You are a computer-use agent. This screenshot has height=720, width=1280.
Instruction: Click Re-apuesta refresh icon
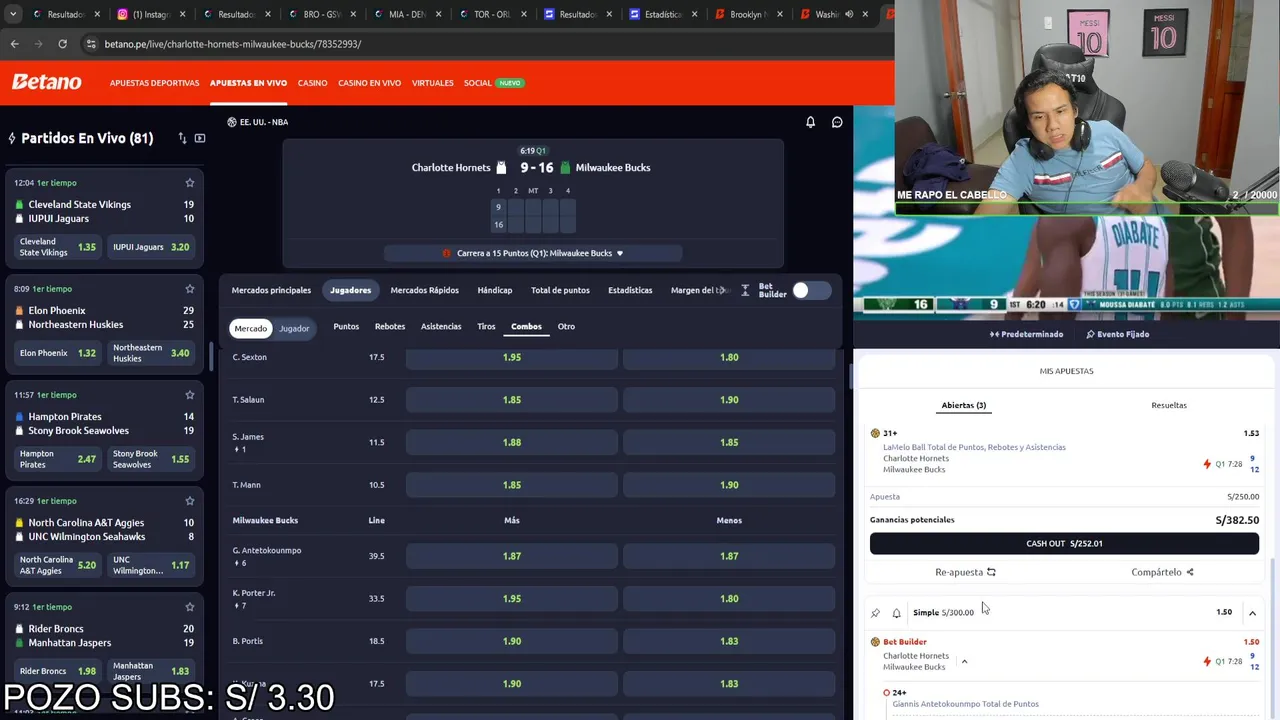click(991, 572)
